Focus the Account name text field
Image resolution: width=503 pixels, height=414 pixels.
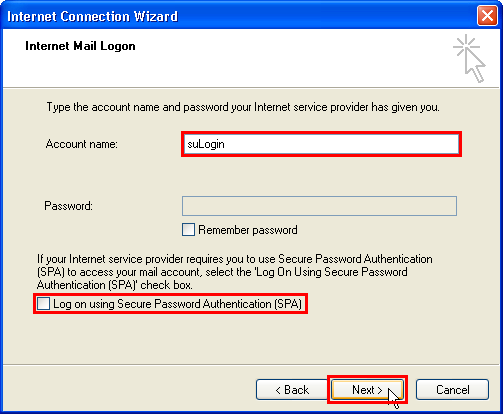[x=321, y=144]
